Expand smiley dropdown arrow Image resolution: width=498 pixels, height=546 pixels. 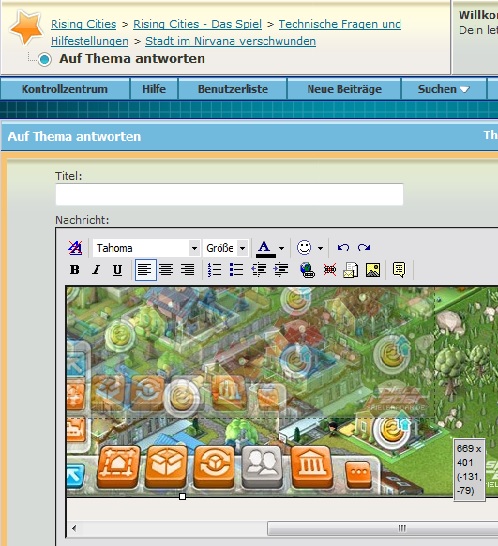320,248
